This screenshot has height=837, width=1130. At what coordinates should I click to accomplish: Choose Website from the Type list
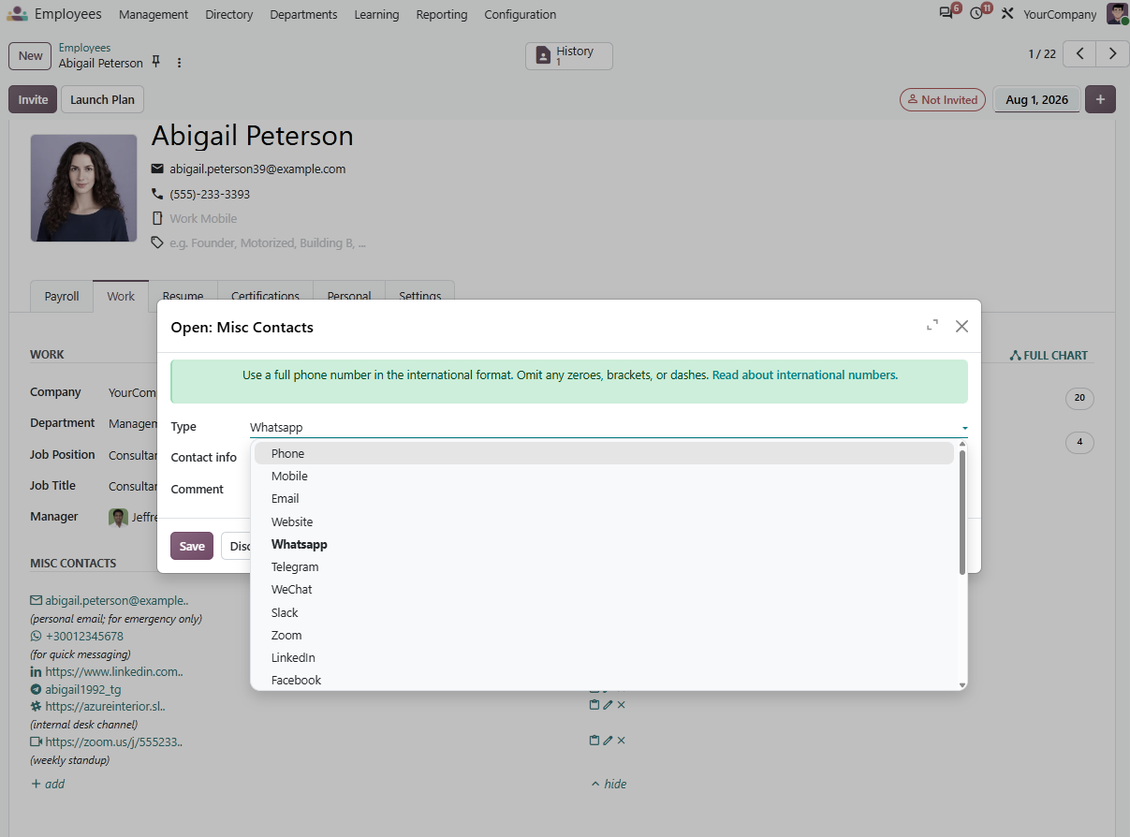[x=604, y=522]
